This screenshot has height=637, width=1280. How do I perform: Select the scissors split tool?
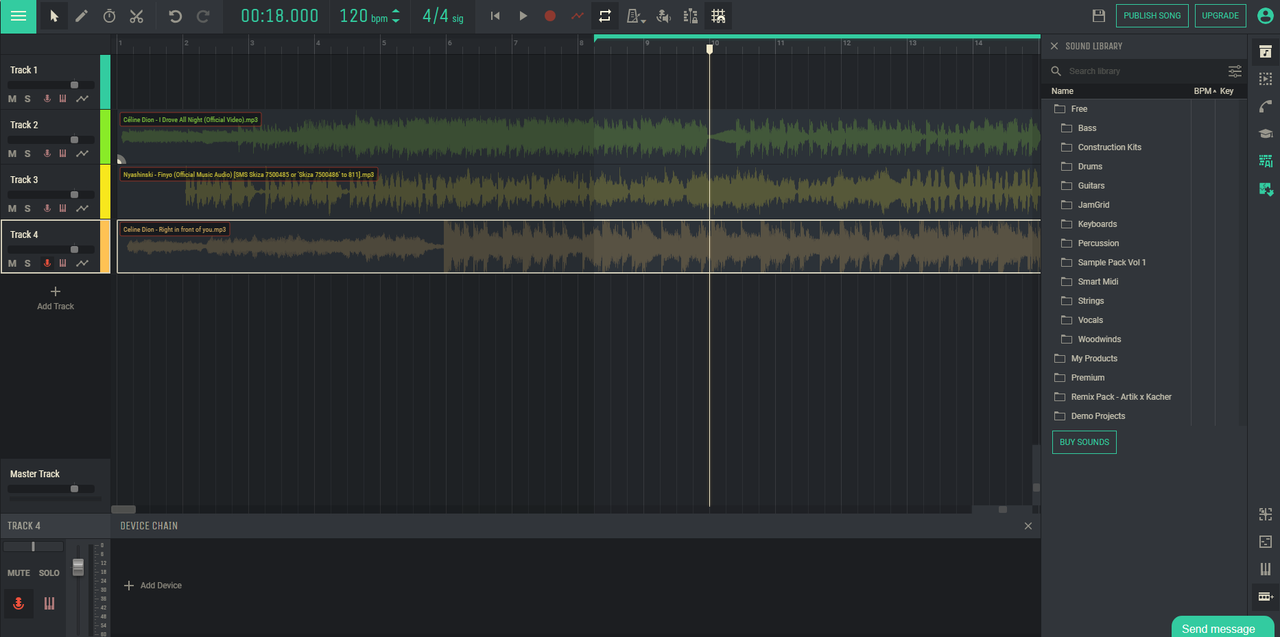click(x=137, y=16)
